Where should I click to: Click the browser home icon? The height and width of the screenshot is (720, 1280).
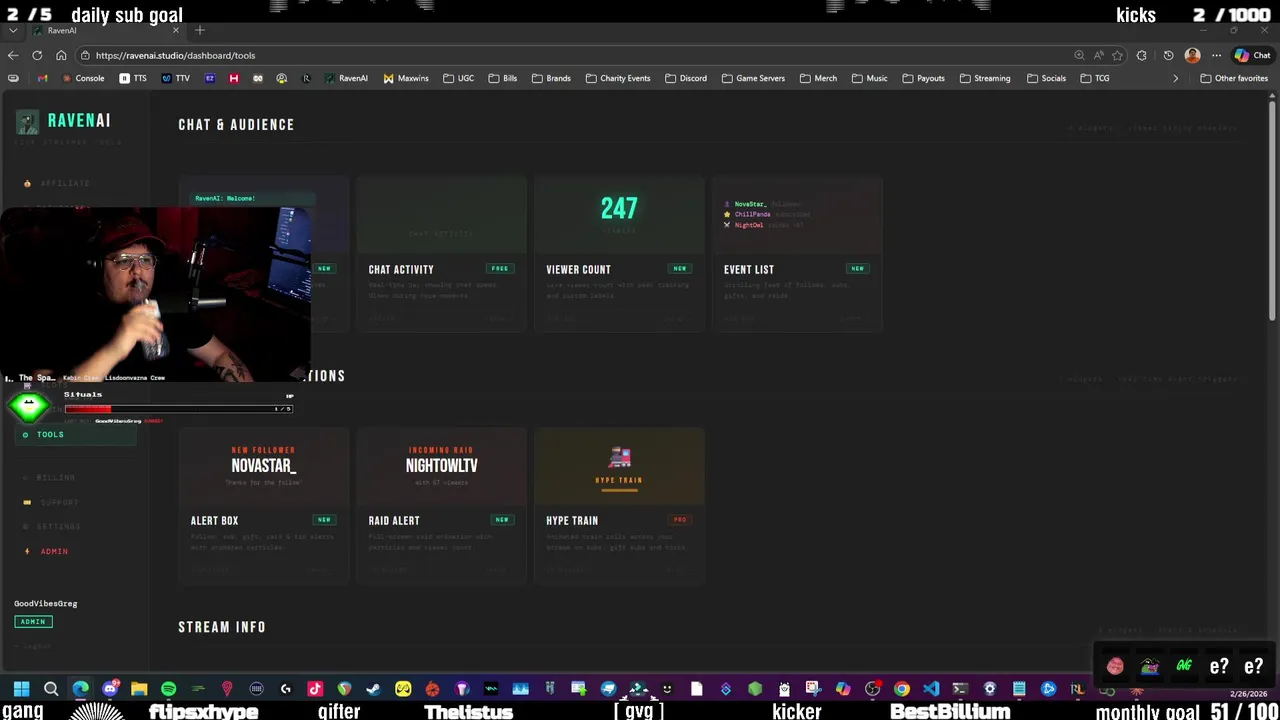[61, 55]
